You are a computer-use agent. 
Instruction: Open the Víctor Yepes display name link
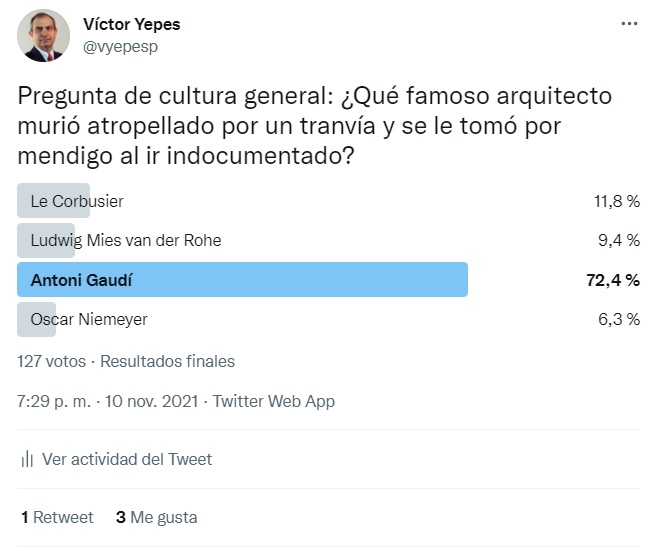[131, 24]
